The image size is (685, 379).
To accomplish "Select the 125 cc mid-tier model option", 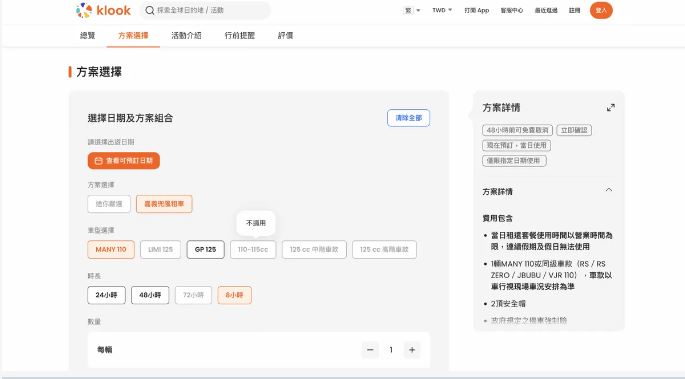I will 314,249.
